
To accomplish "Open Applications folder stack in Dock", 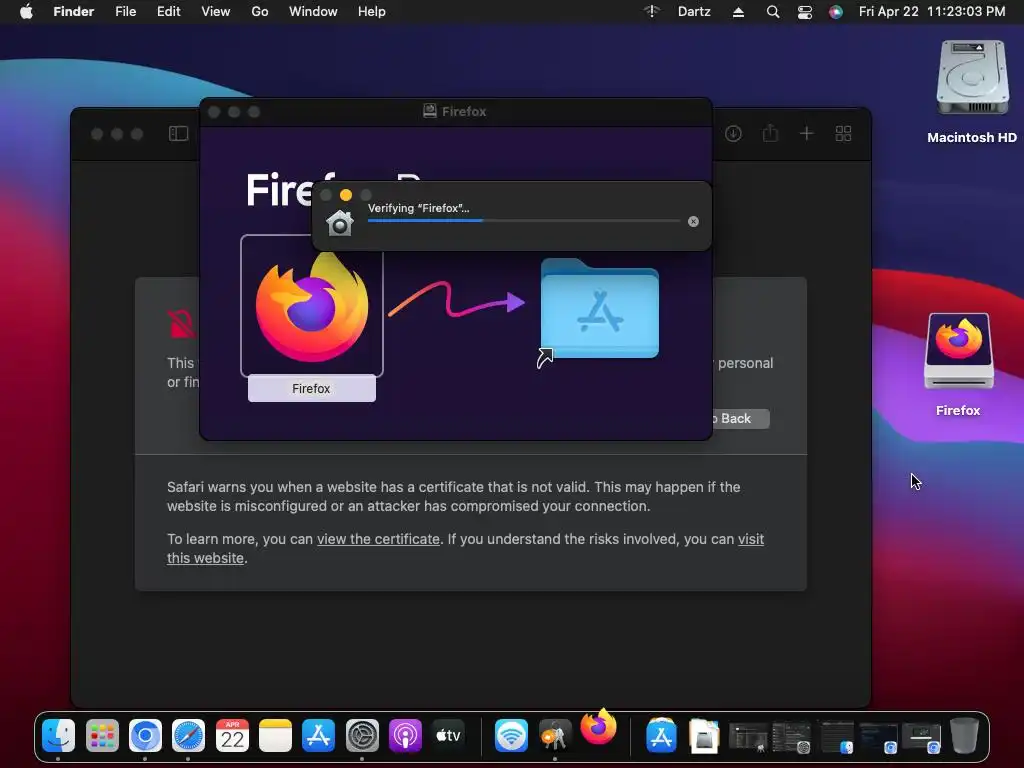I will pos(661,736).
